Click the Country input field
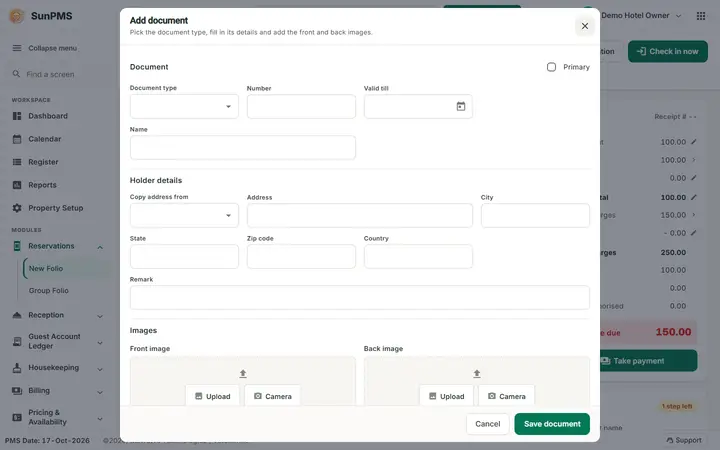 tap(418, 256)
